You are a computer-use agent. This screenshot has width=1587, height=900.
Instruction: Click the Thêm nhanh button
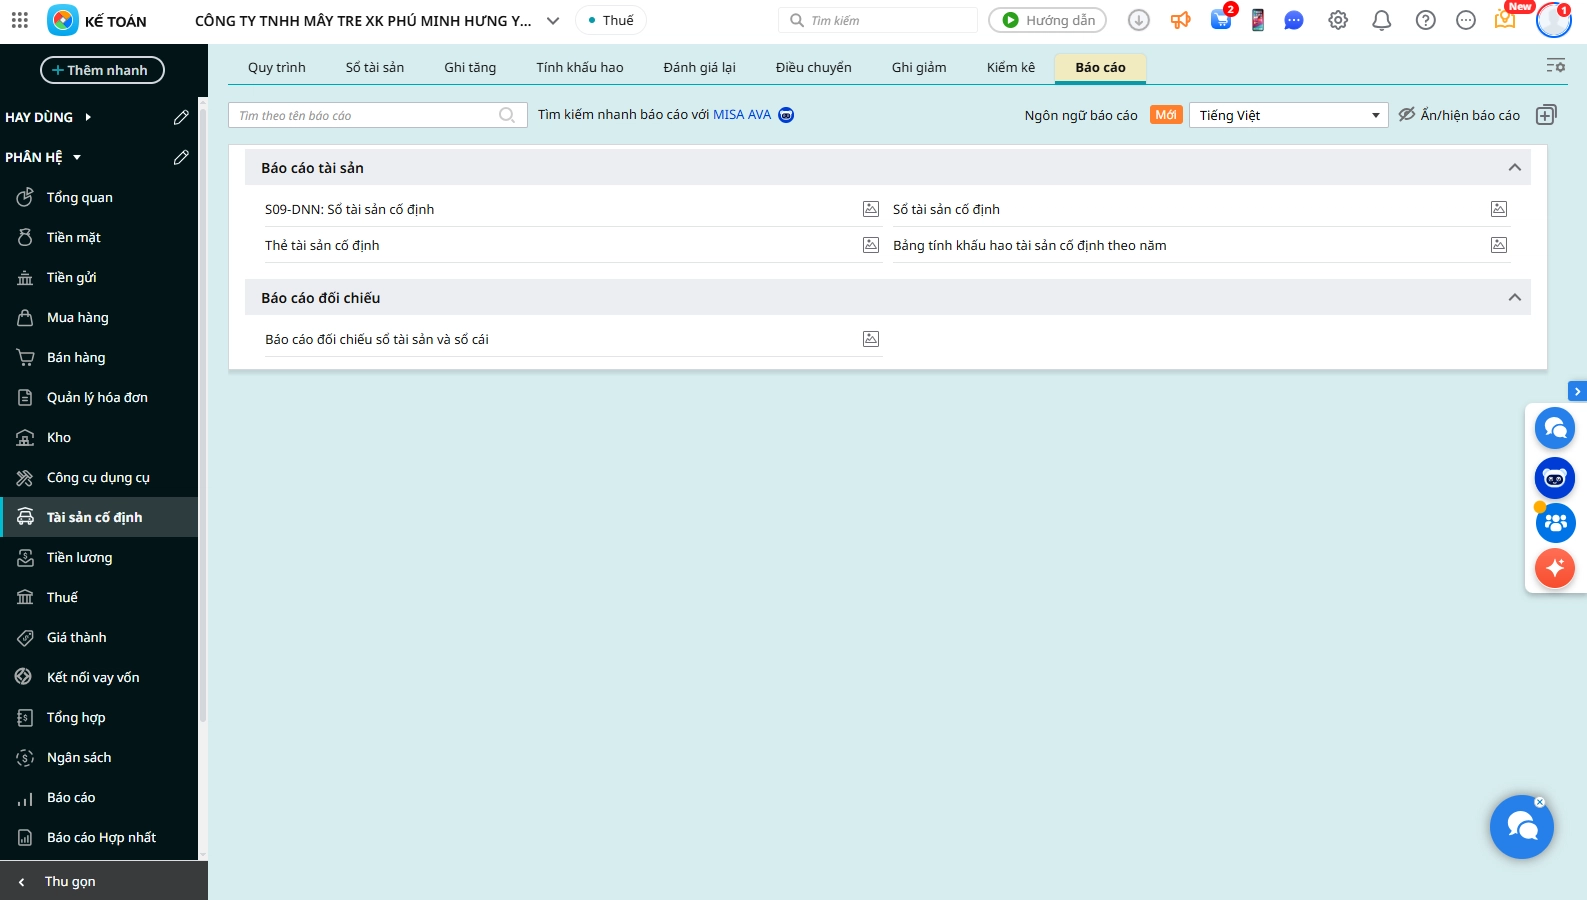click(102, 70)
